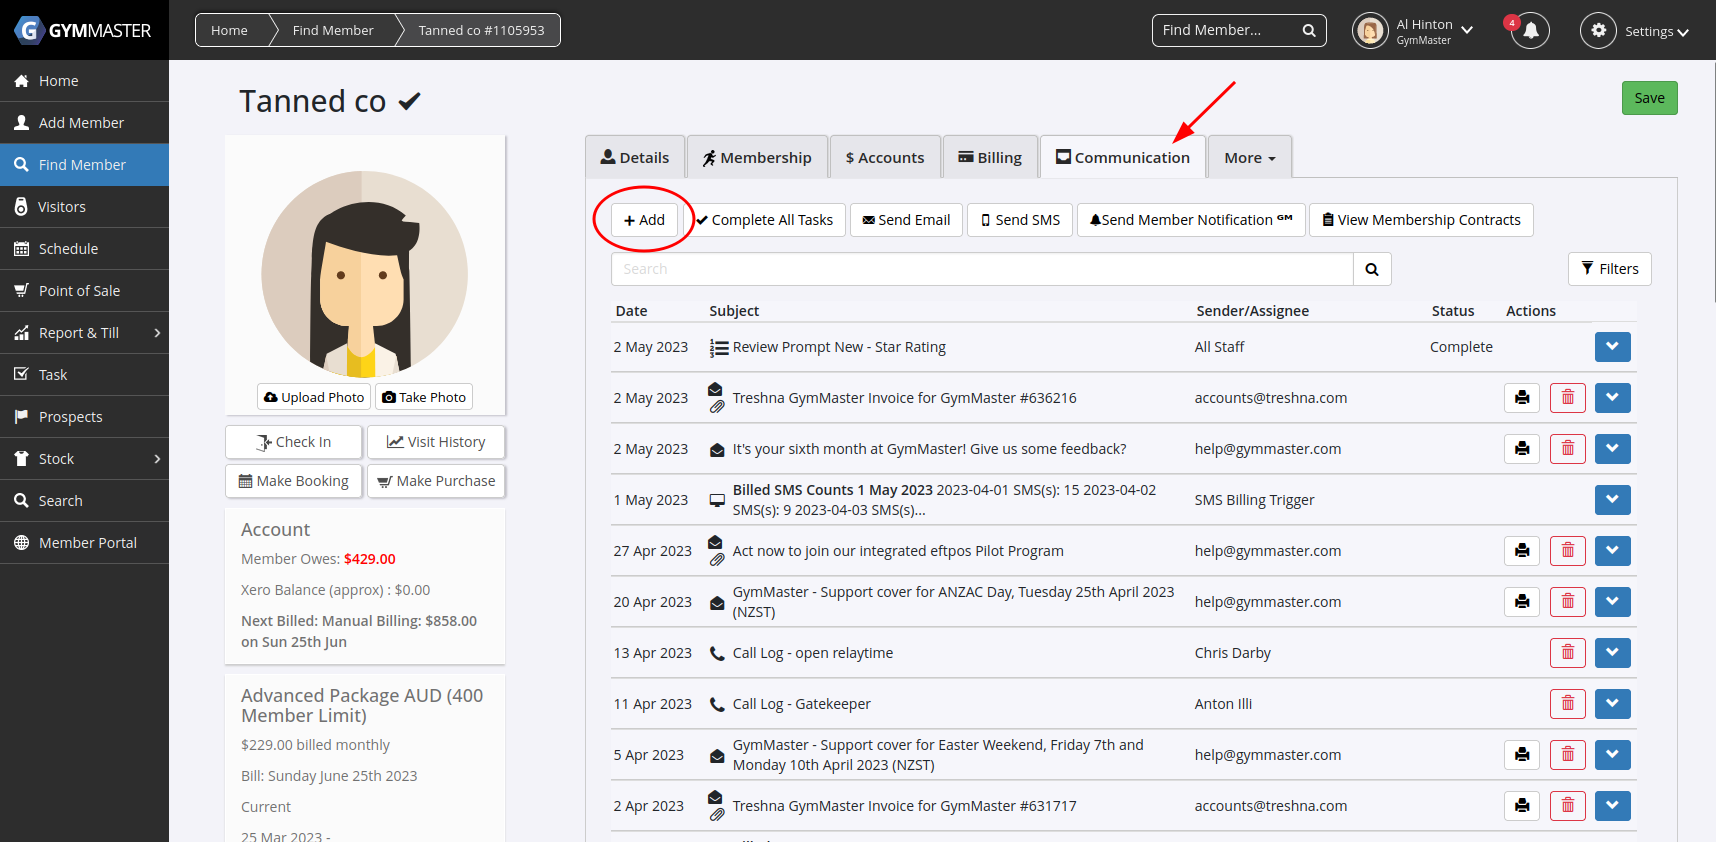Click the green Save button
The height and width of the screenshot is (842, 1716).
click(x=1648, y=98)
